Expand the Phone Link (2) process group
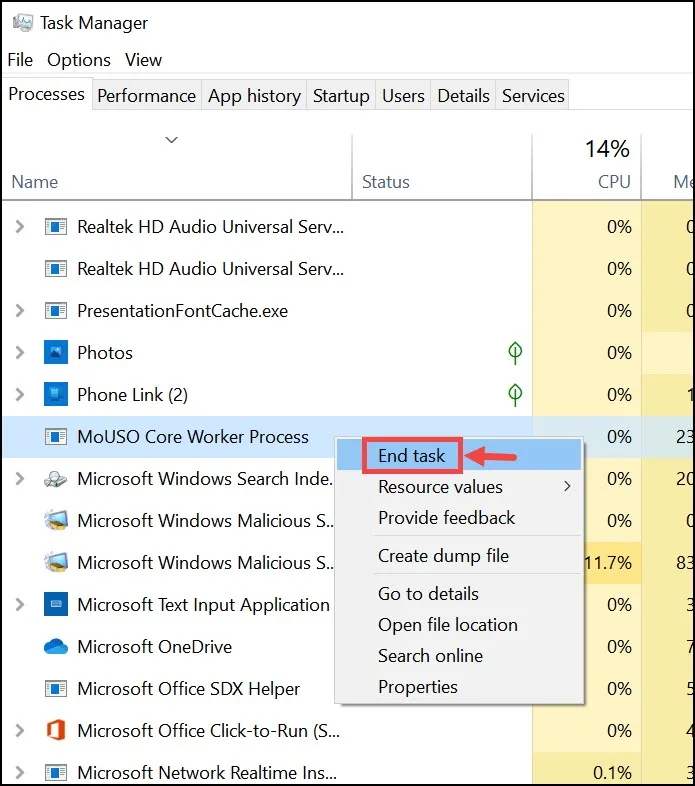 click(x=20, y=395)
